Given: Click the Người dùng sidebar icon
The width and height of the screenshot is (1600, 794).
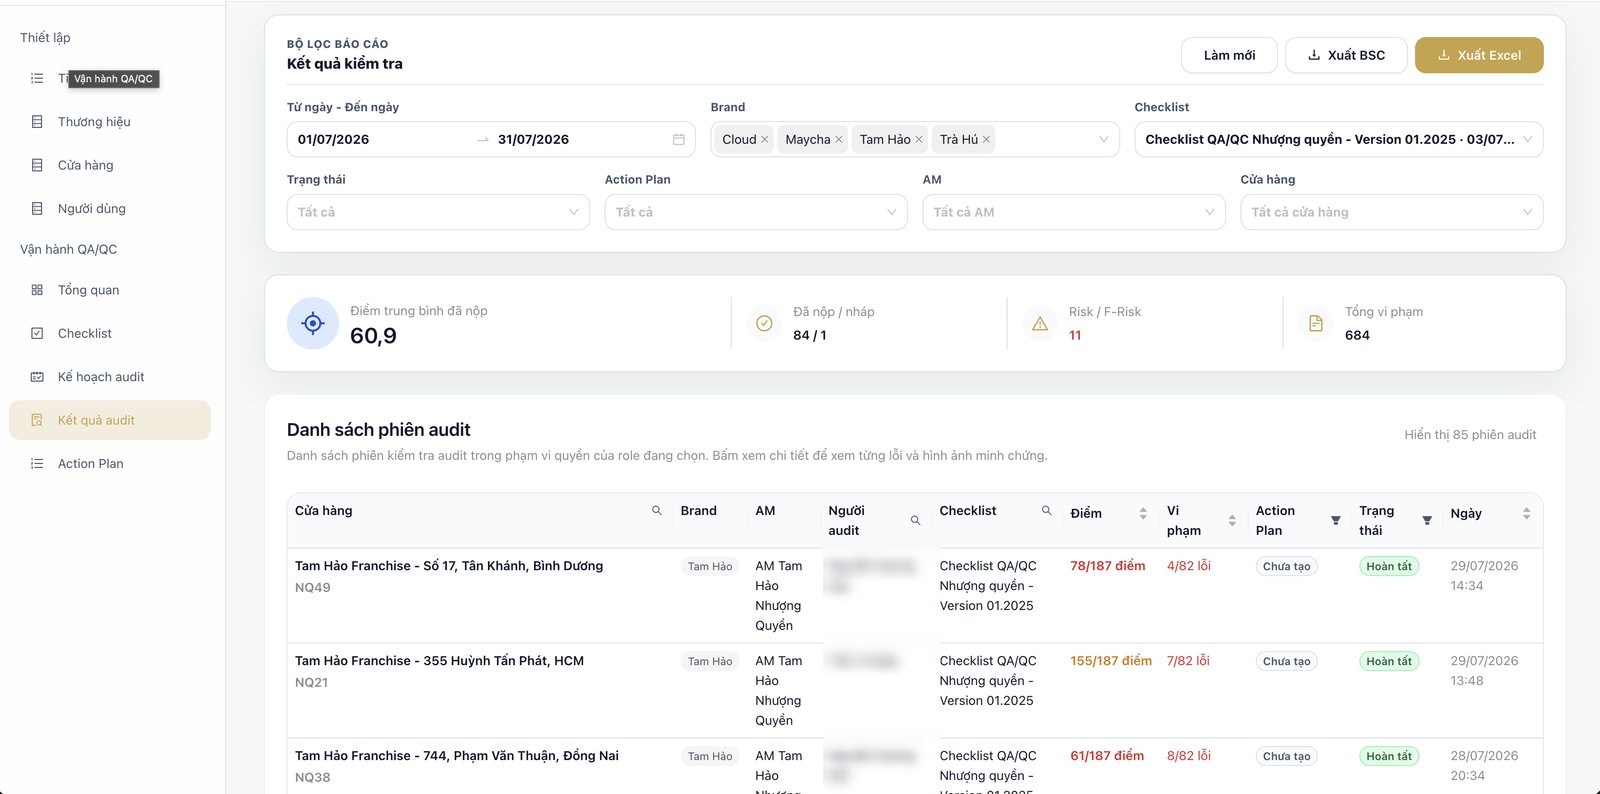Looking at the screenshot, I should pos(37,209).
